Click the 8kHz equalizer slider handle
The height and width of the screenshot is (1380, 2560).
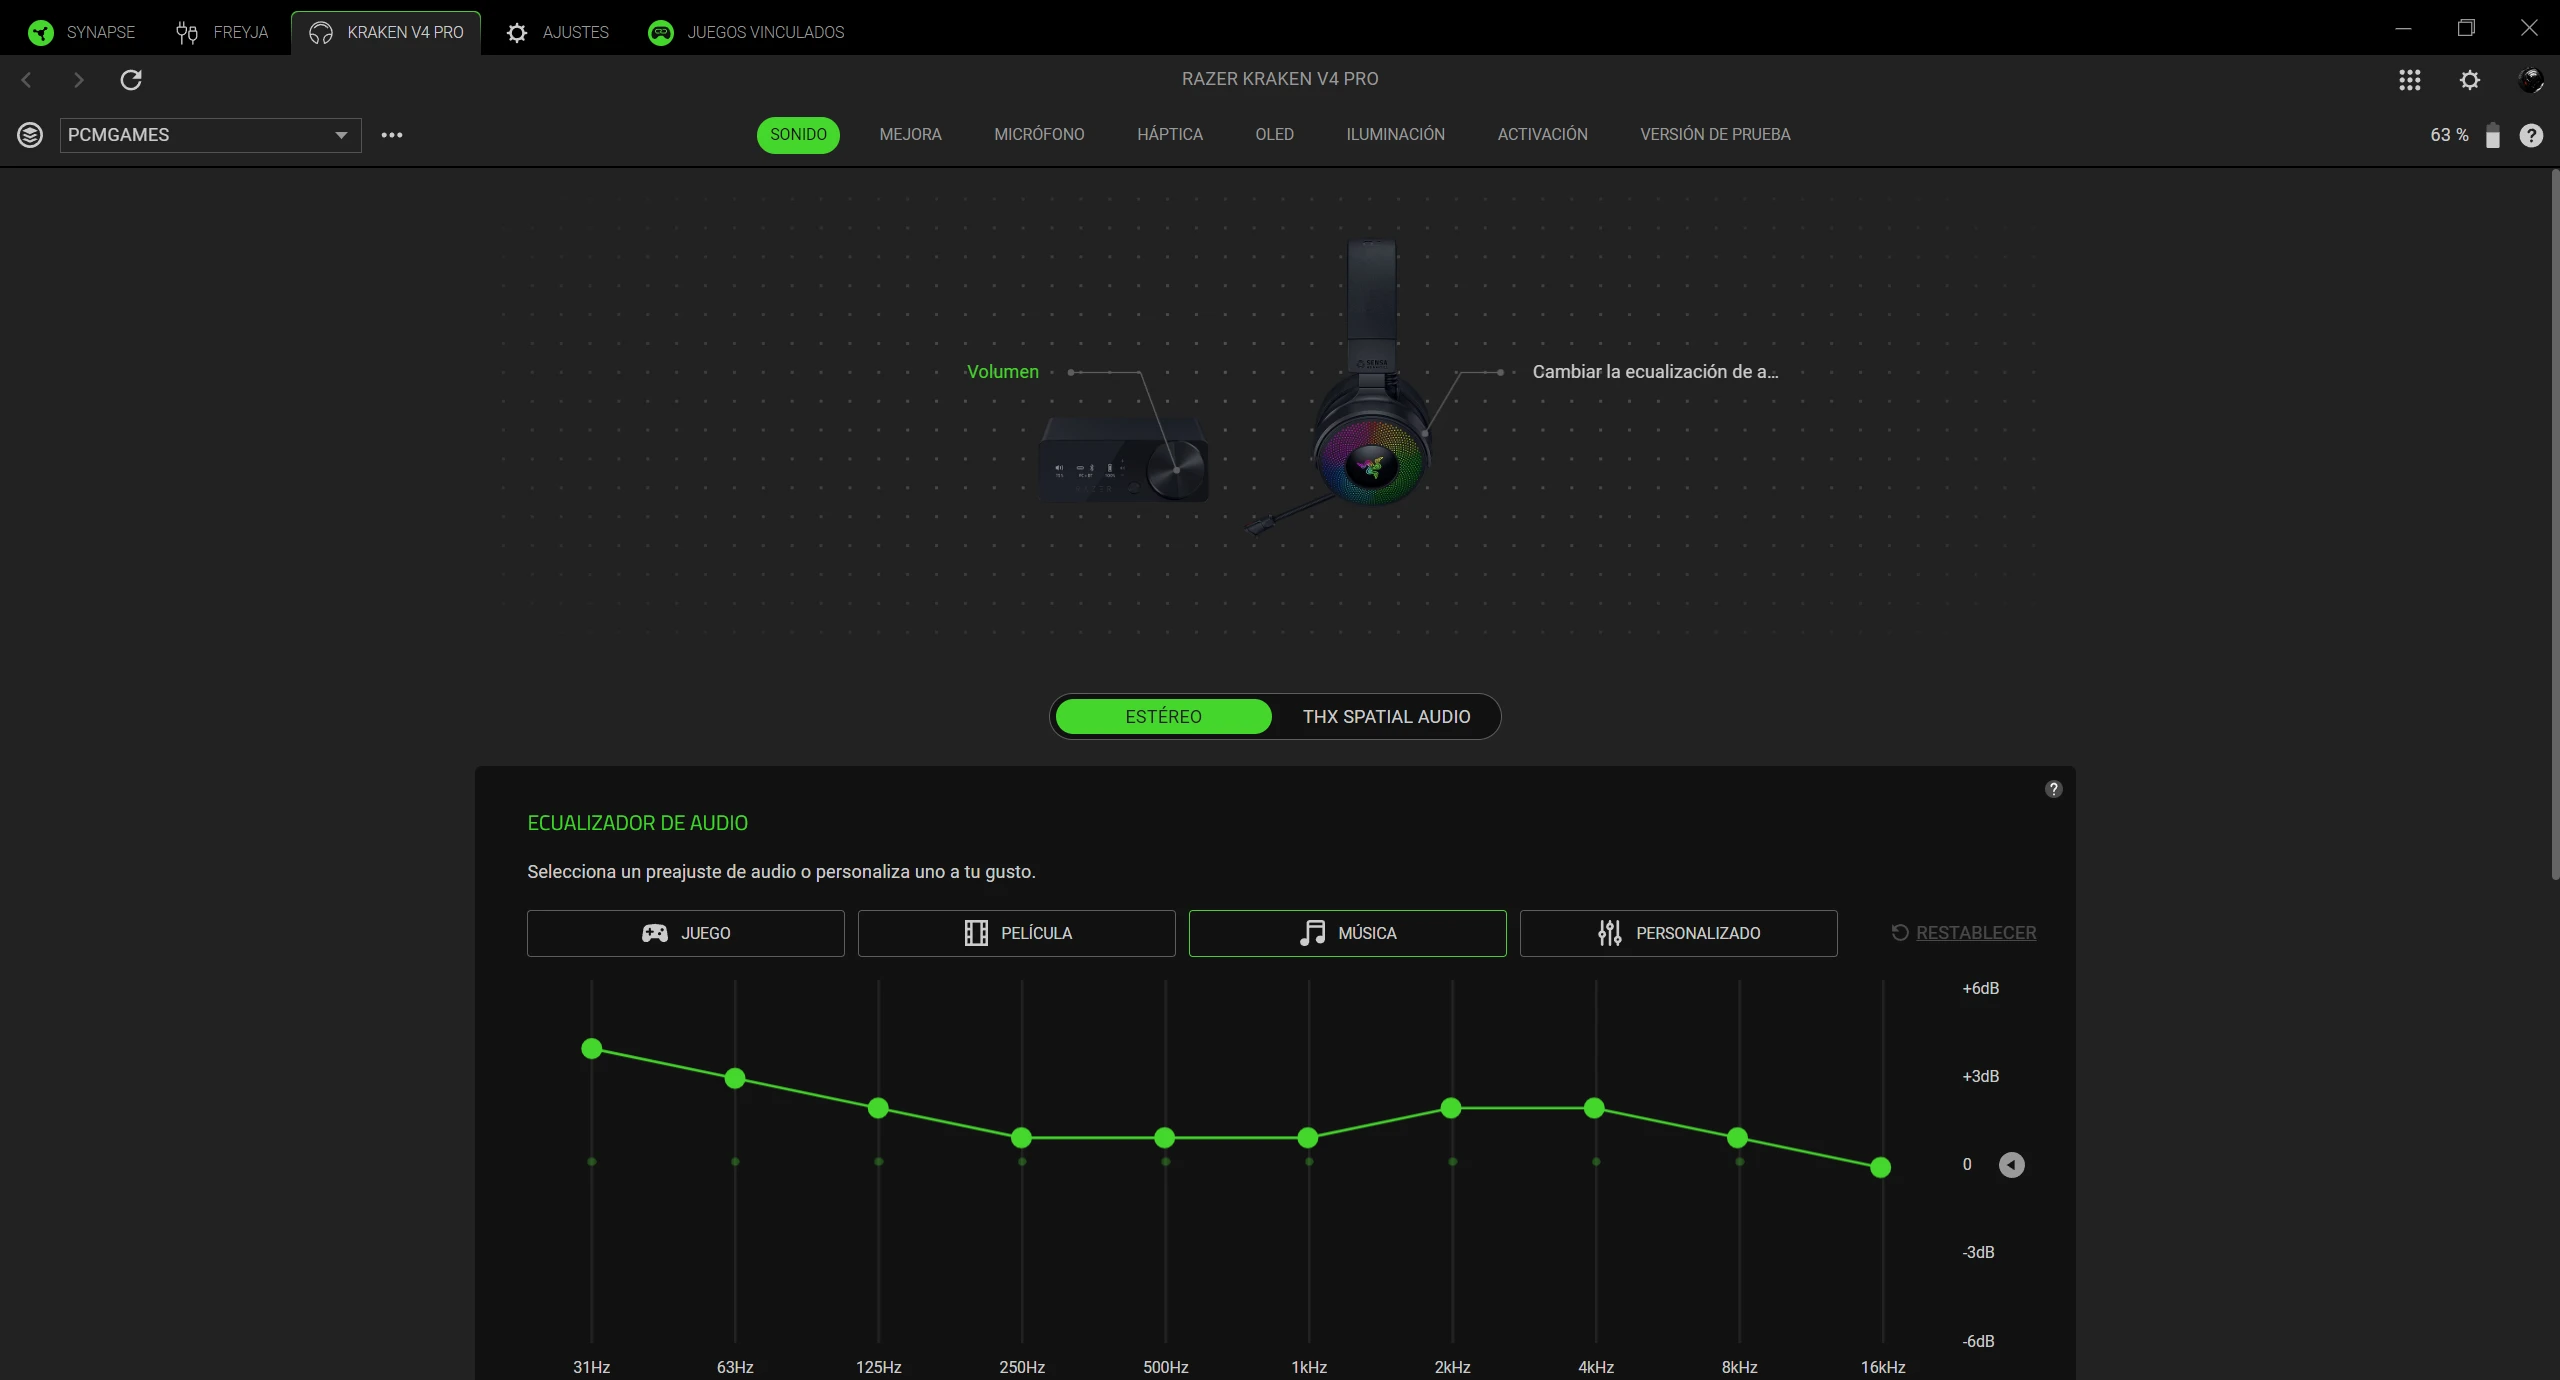point(1738,1138)
